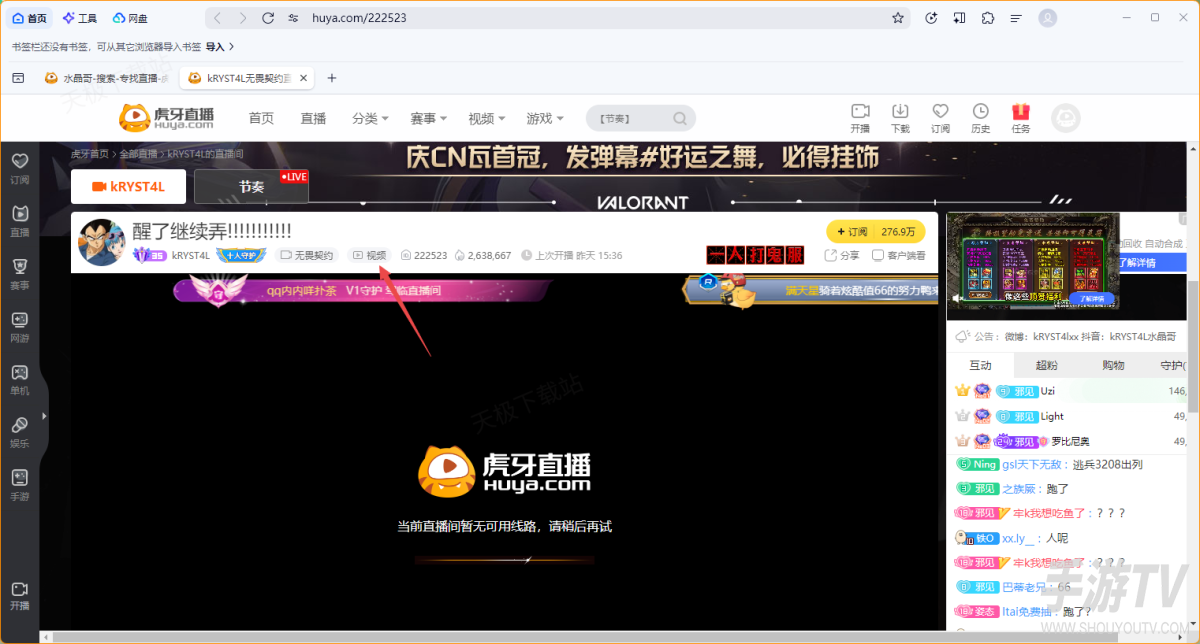Expand the 分类 dropdown in navigation

[x=371, y=118]
